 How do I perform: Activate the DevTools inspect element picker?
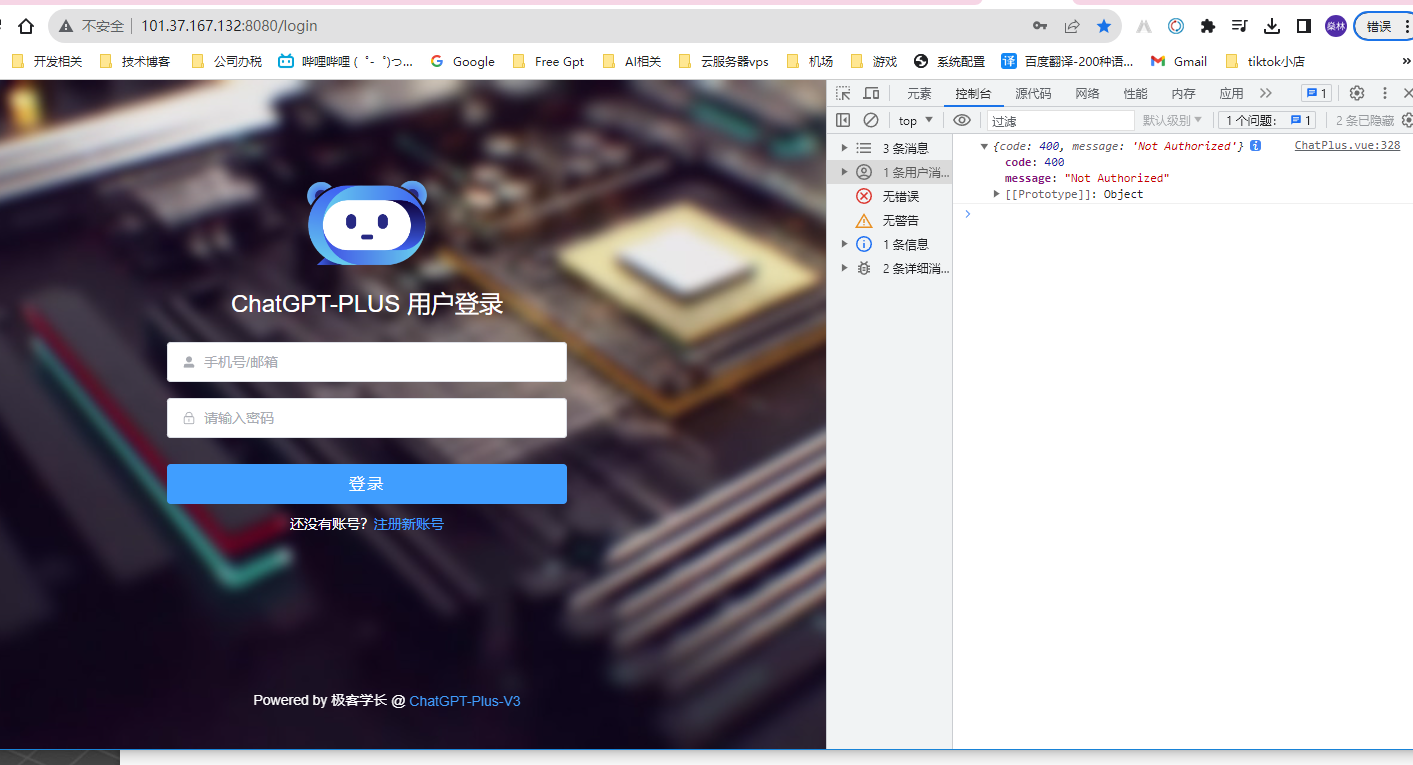point(844,93)
